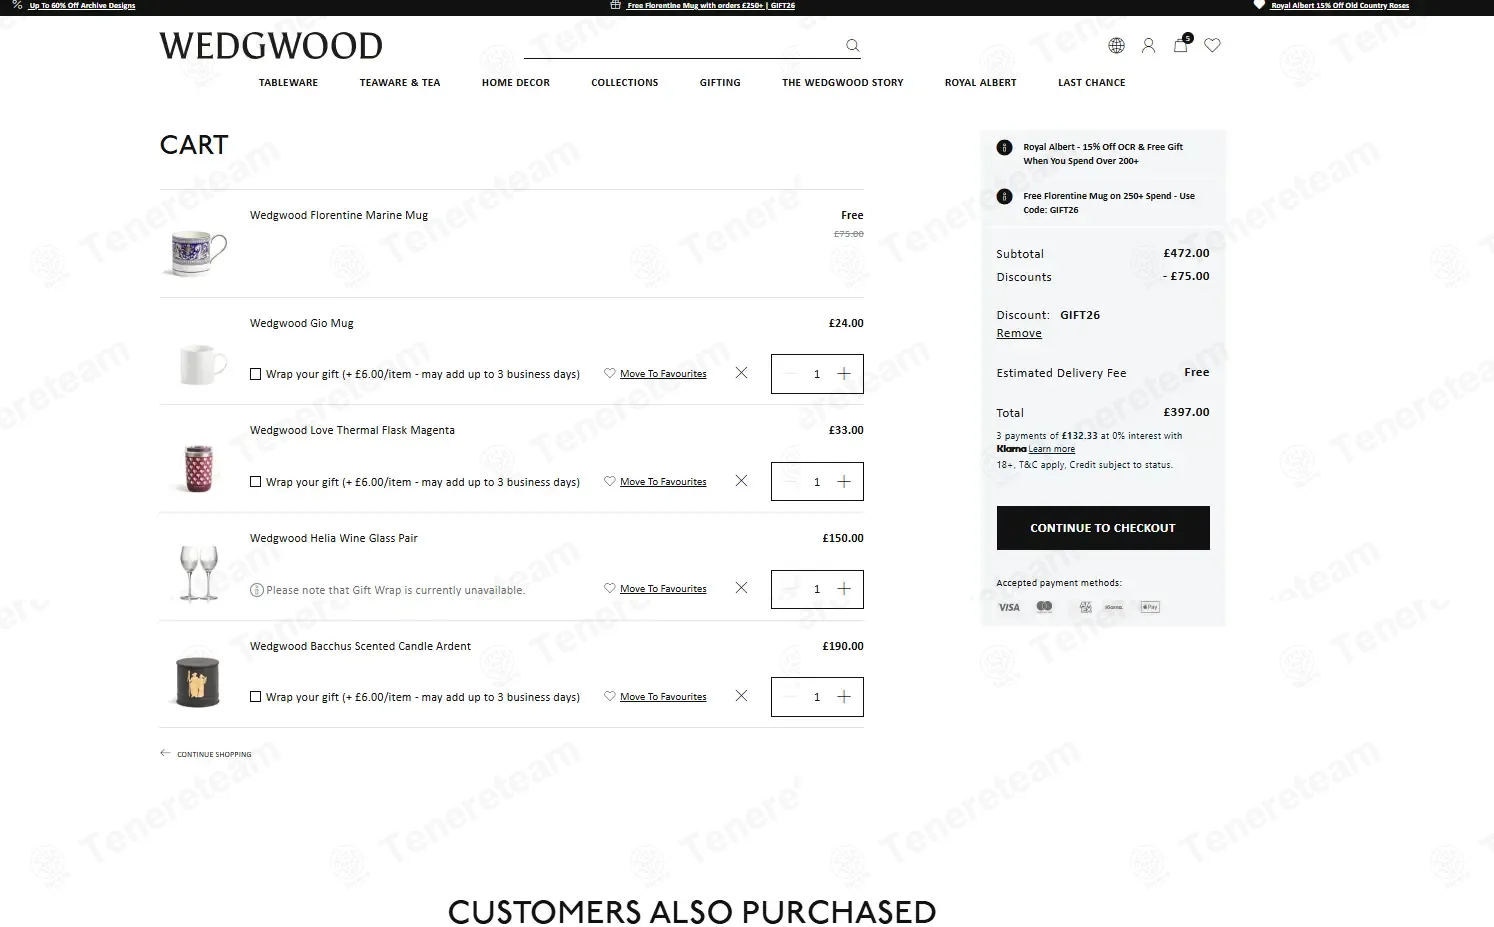Remove the GIFT26 discount code
Image resolution: width=1494 pixels, height=927 pixels.
point(1019,334)
